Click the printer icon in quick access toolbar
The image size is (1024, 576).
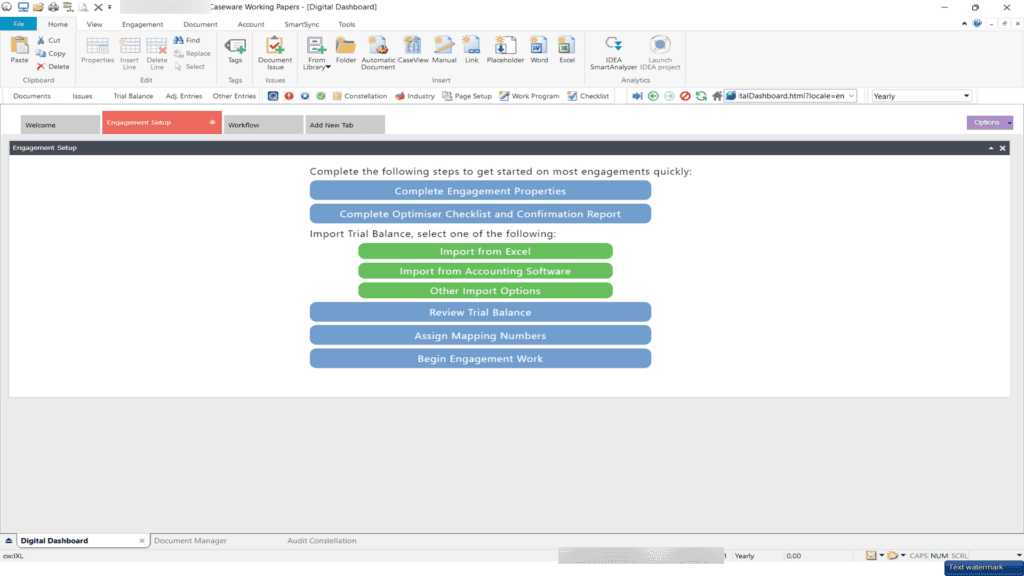(x=53, y=7)
